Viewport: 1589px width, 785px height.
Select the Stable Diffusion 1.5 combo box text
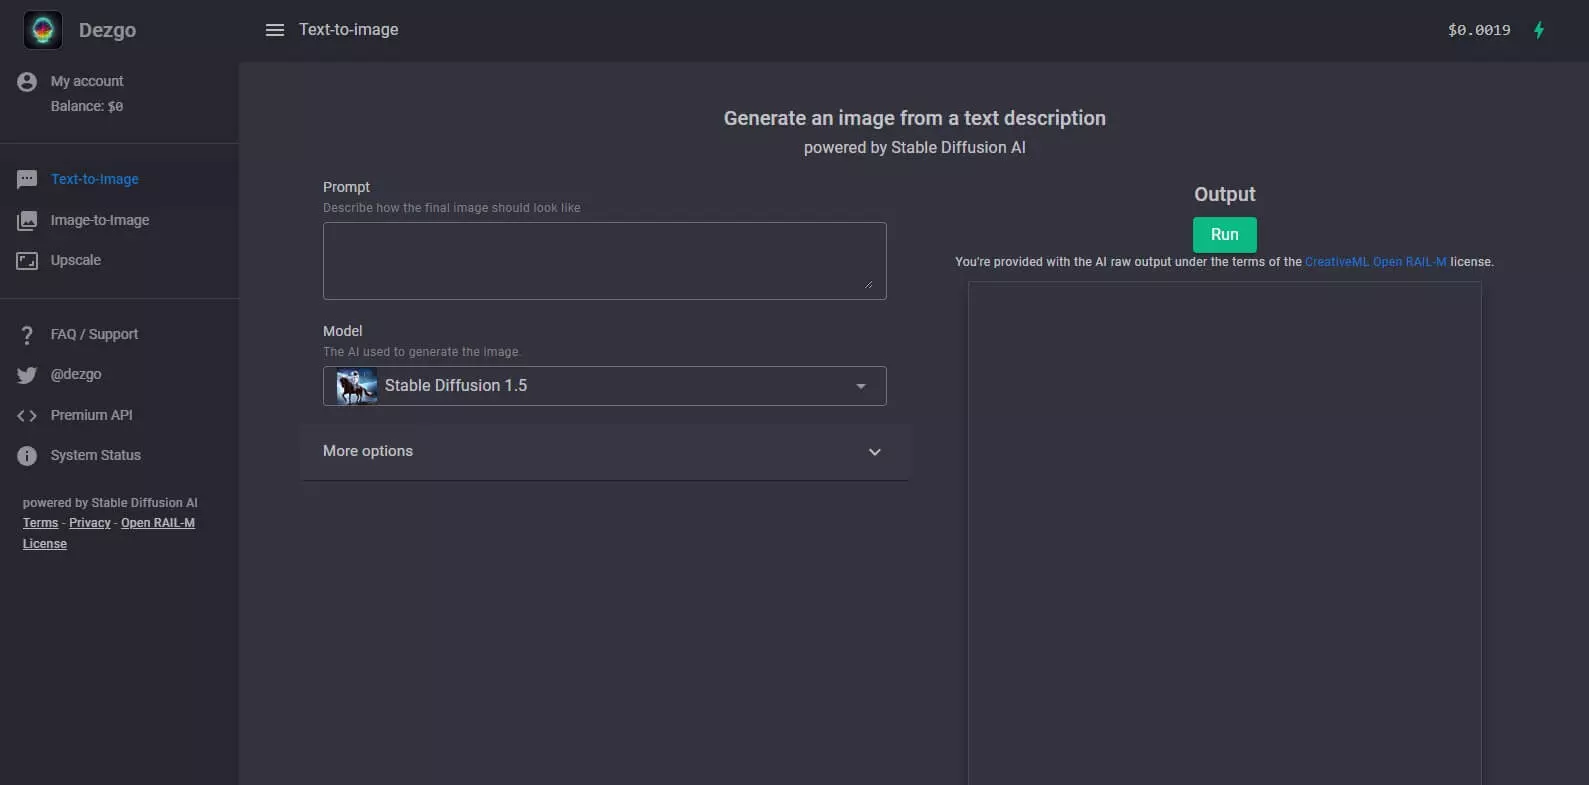pos(456,386)
